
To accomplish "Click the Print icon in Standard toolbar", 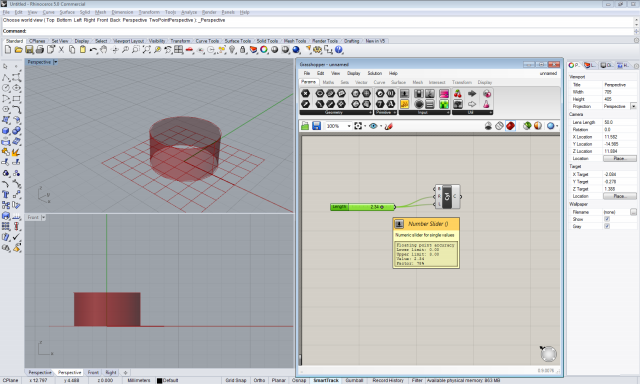I will 40,49.
